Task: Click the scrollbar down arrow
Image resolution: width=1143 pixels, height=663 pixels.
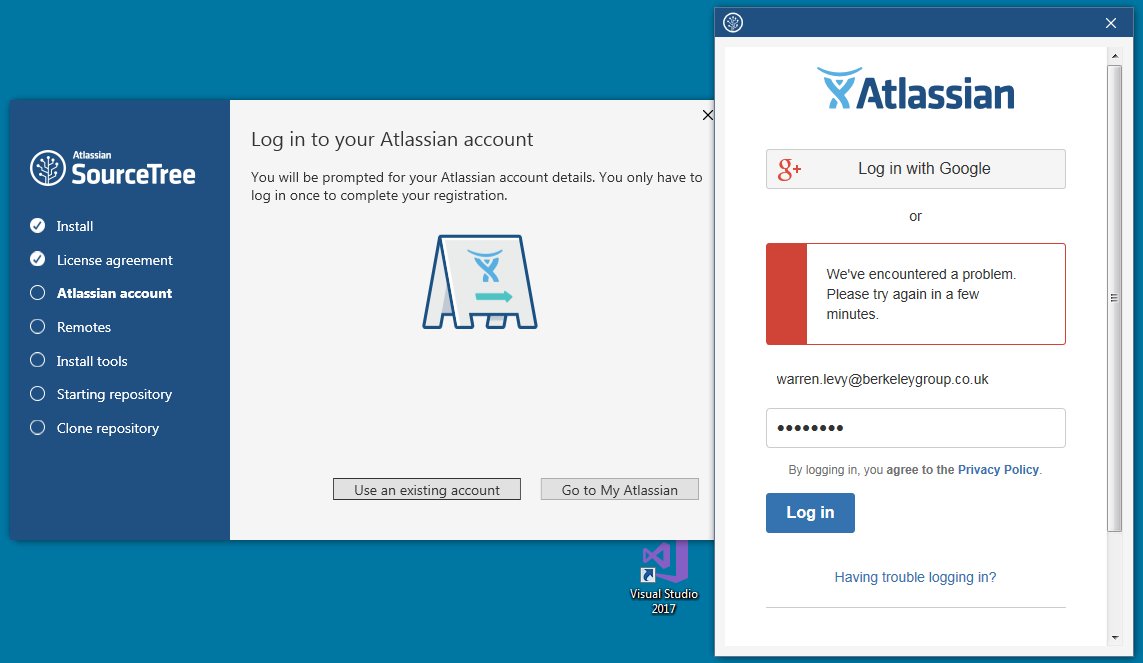Action: 1115,638
